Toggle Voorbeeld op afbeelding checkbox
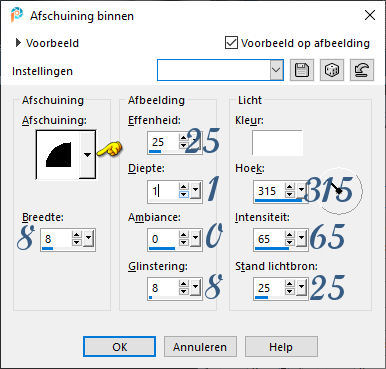The height and width of the screenshot is (369, 386). tap(231, 43)
